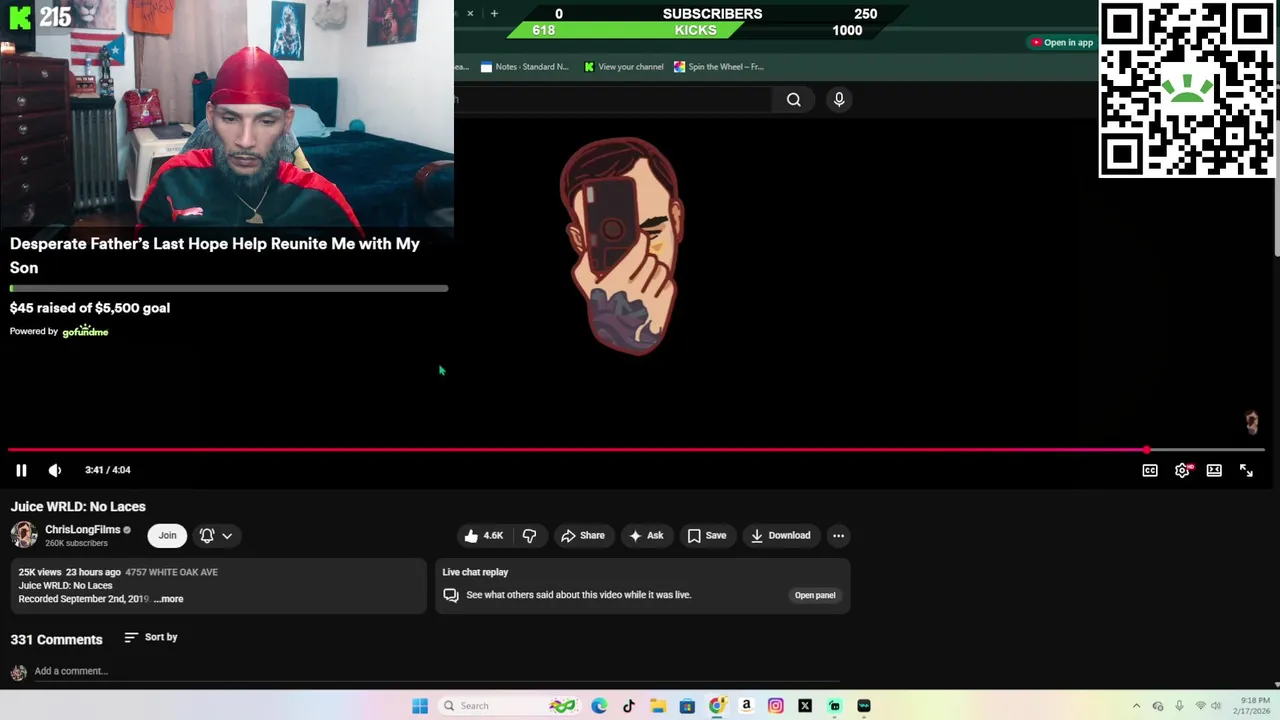Click the QR code overlay
The width and height of the screenshot is (1280, 720).
click(x=1187, y=89)
